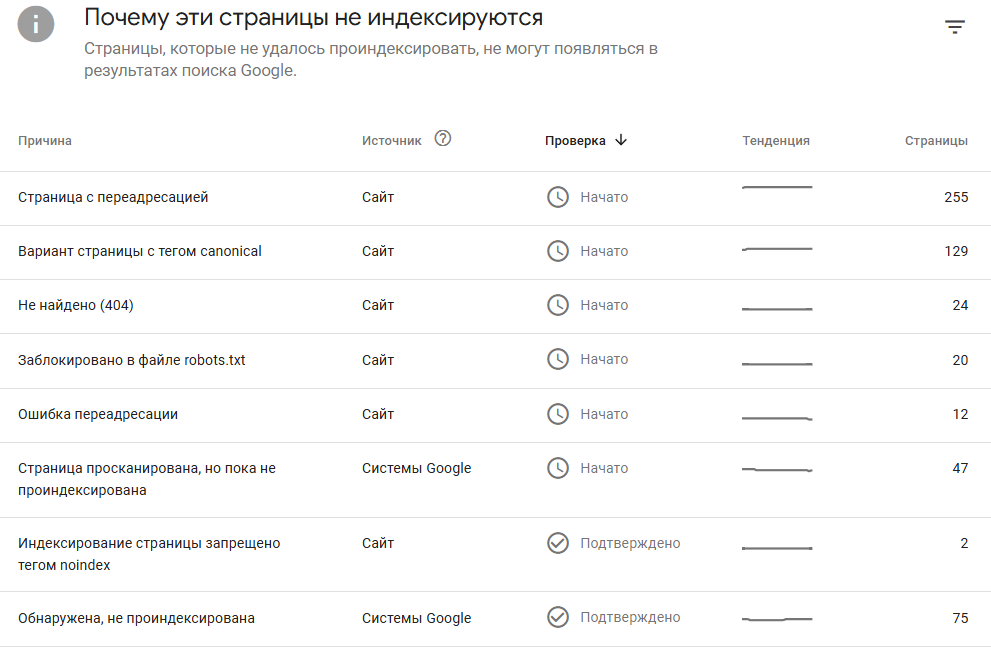
Task: Click trend sparkline for Страница с переадресацией
Action: point(777,187)
